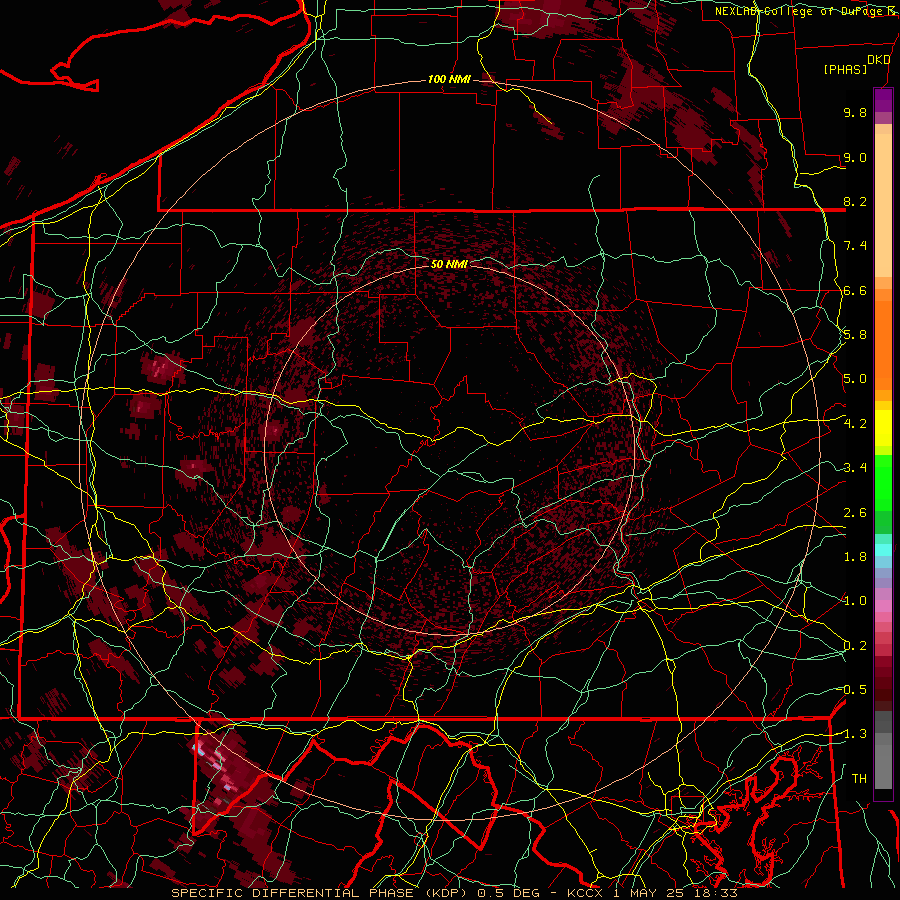Image resolution: width=900 pixels, height=900 pixels.
Task: Click the 1.0 scale value
Action: (855, 601)
